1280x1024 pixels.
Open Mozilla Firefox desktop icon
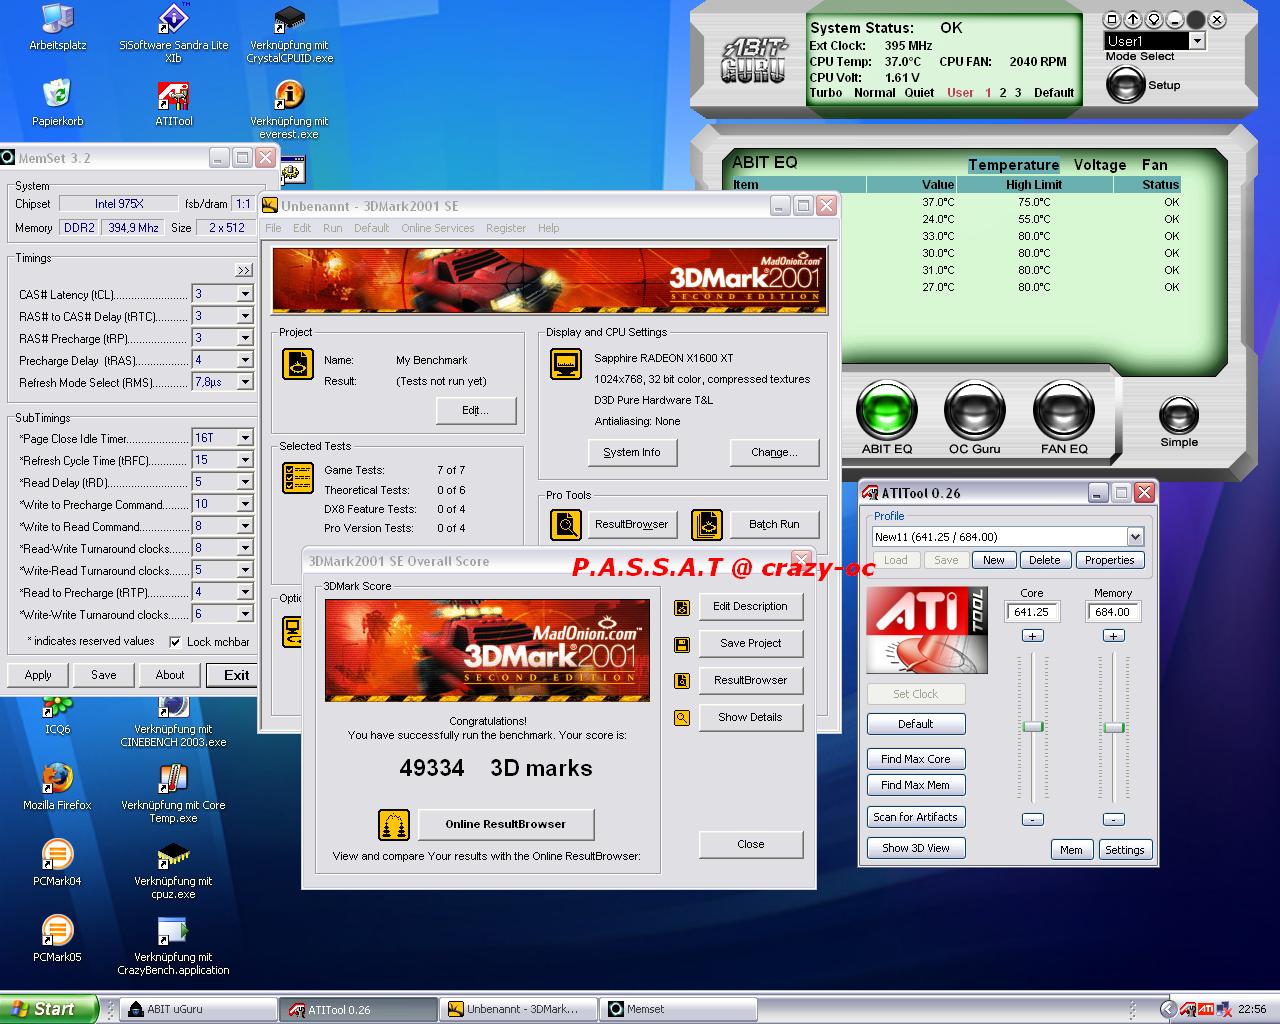(x=57, y=787)
